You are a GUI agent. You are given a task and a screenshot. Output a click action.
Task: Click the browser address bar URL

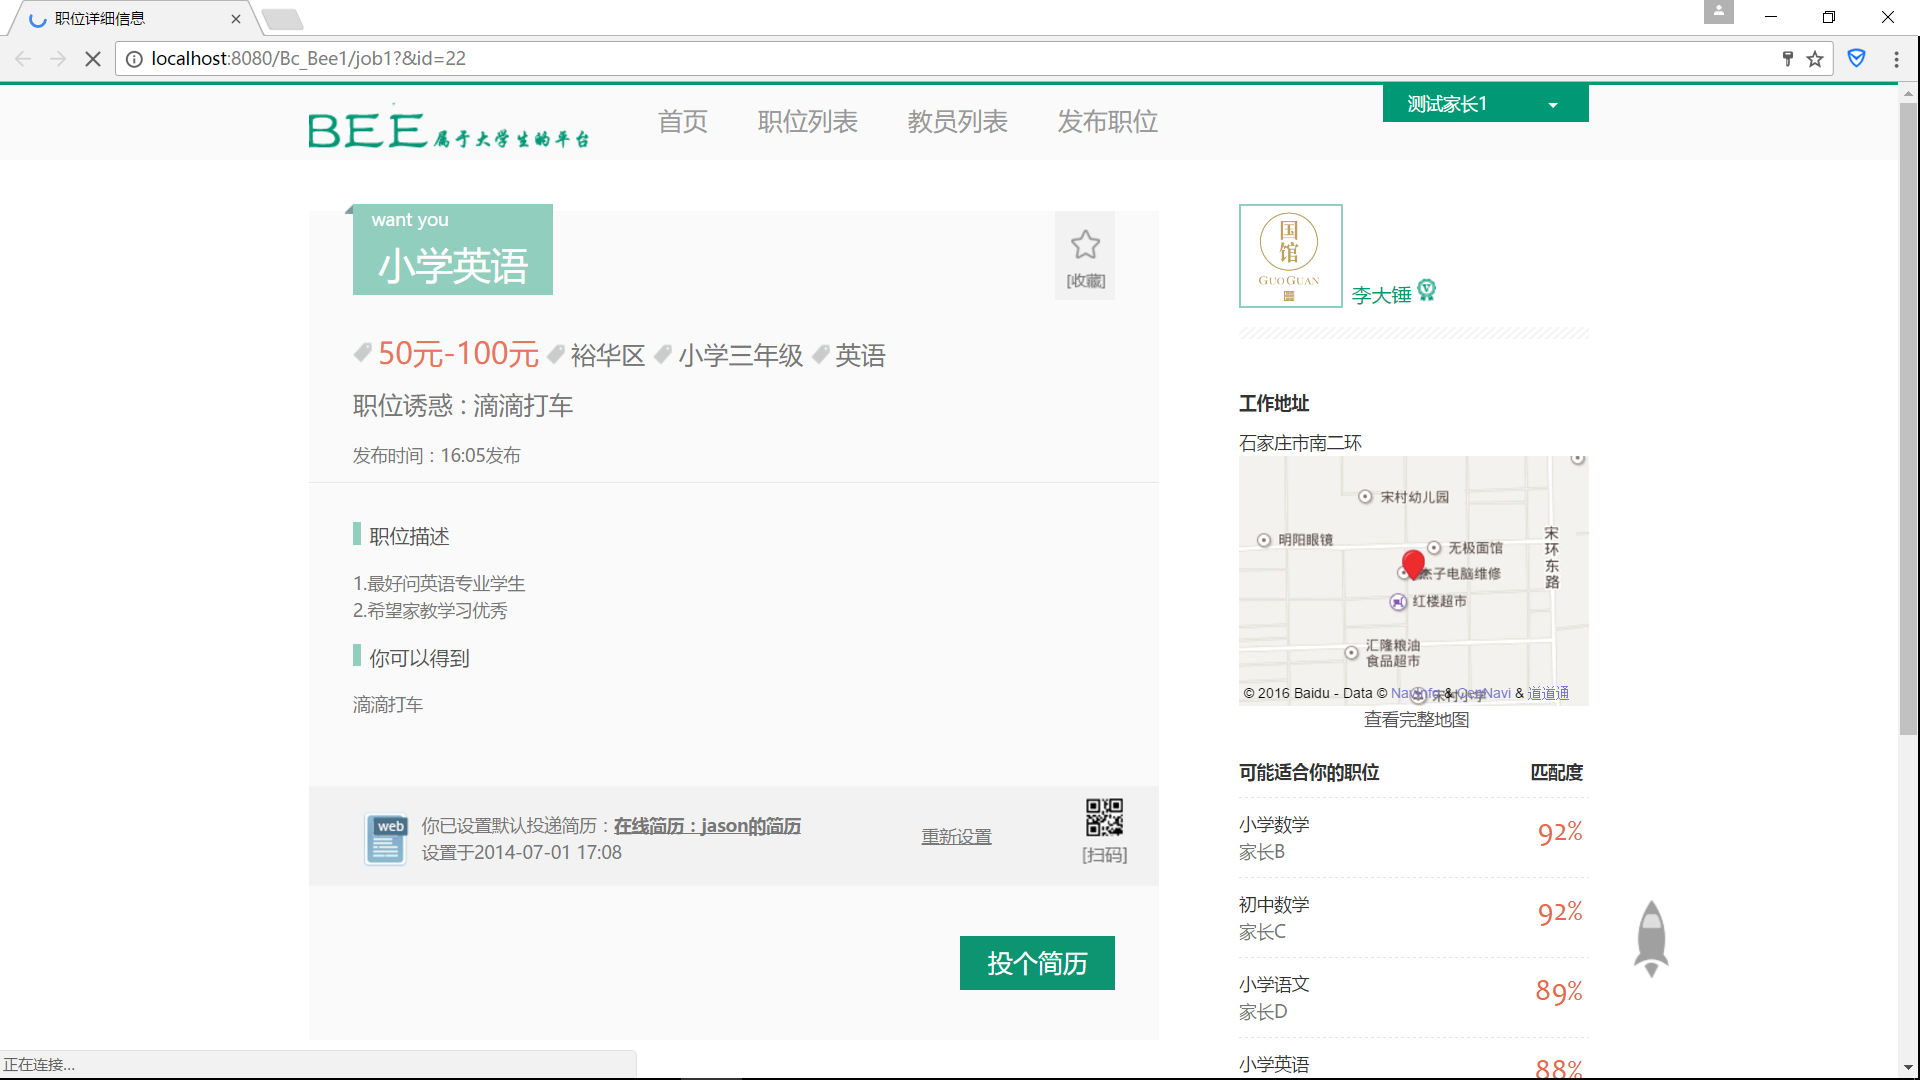[x=308, y=59]
